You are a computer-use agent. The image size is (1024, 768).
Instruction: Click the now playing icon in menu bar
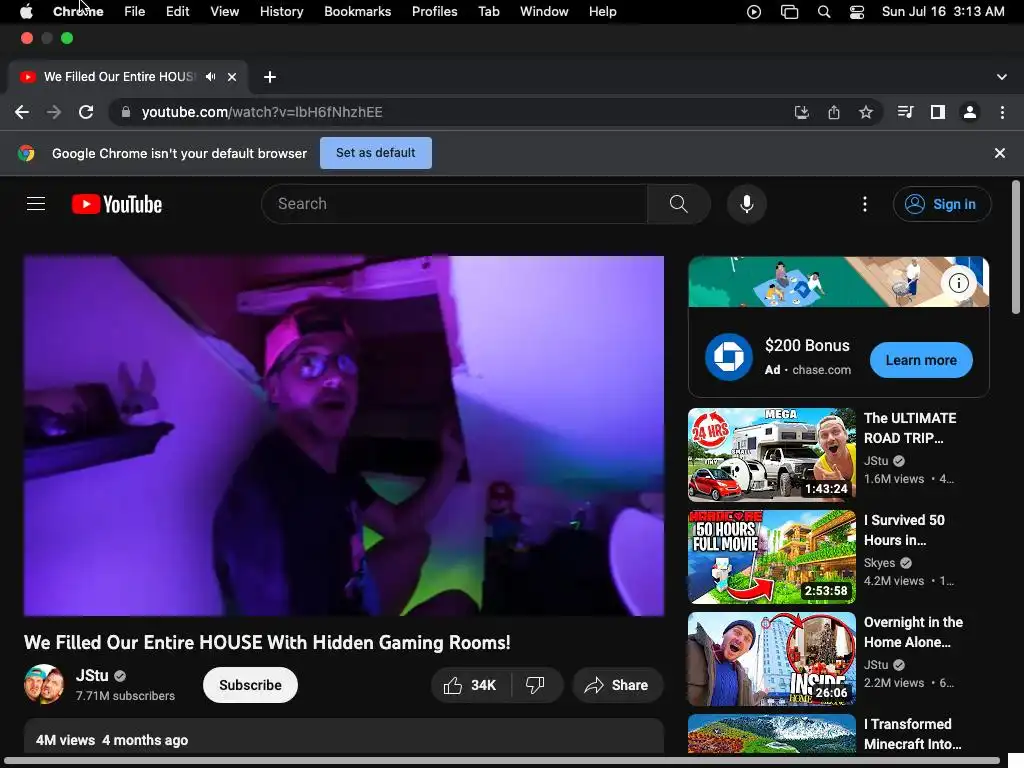coord(754,12)
